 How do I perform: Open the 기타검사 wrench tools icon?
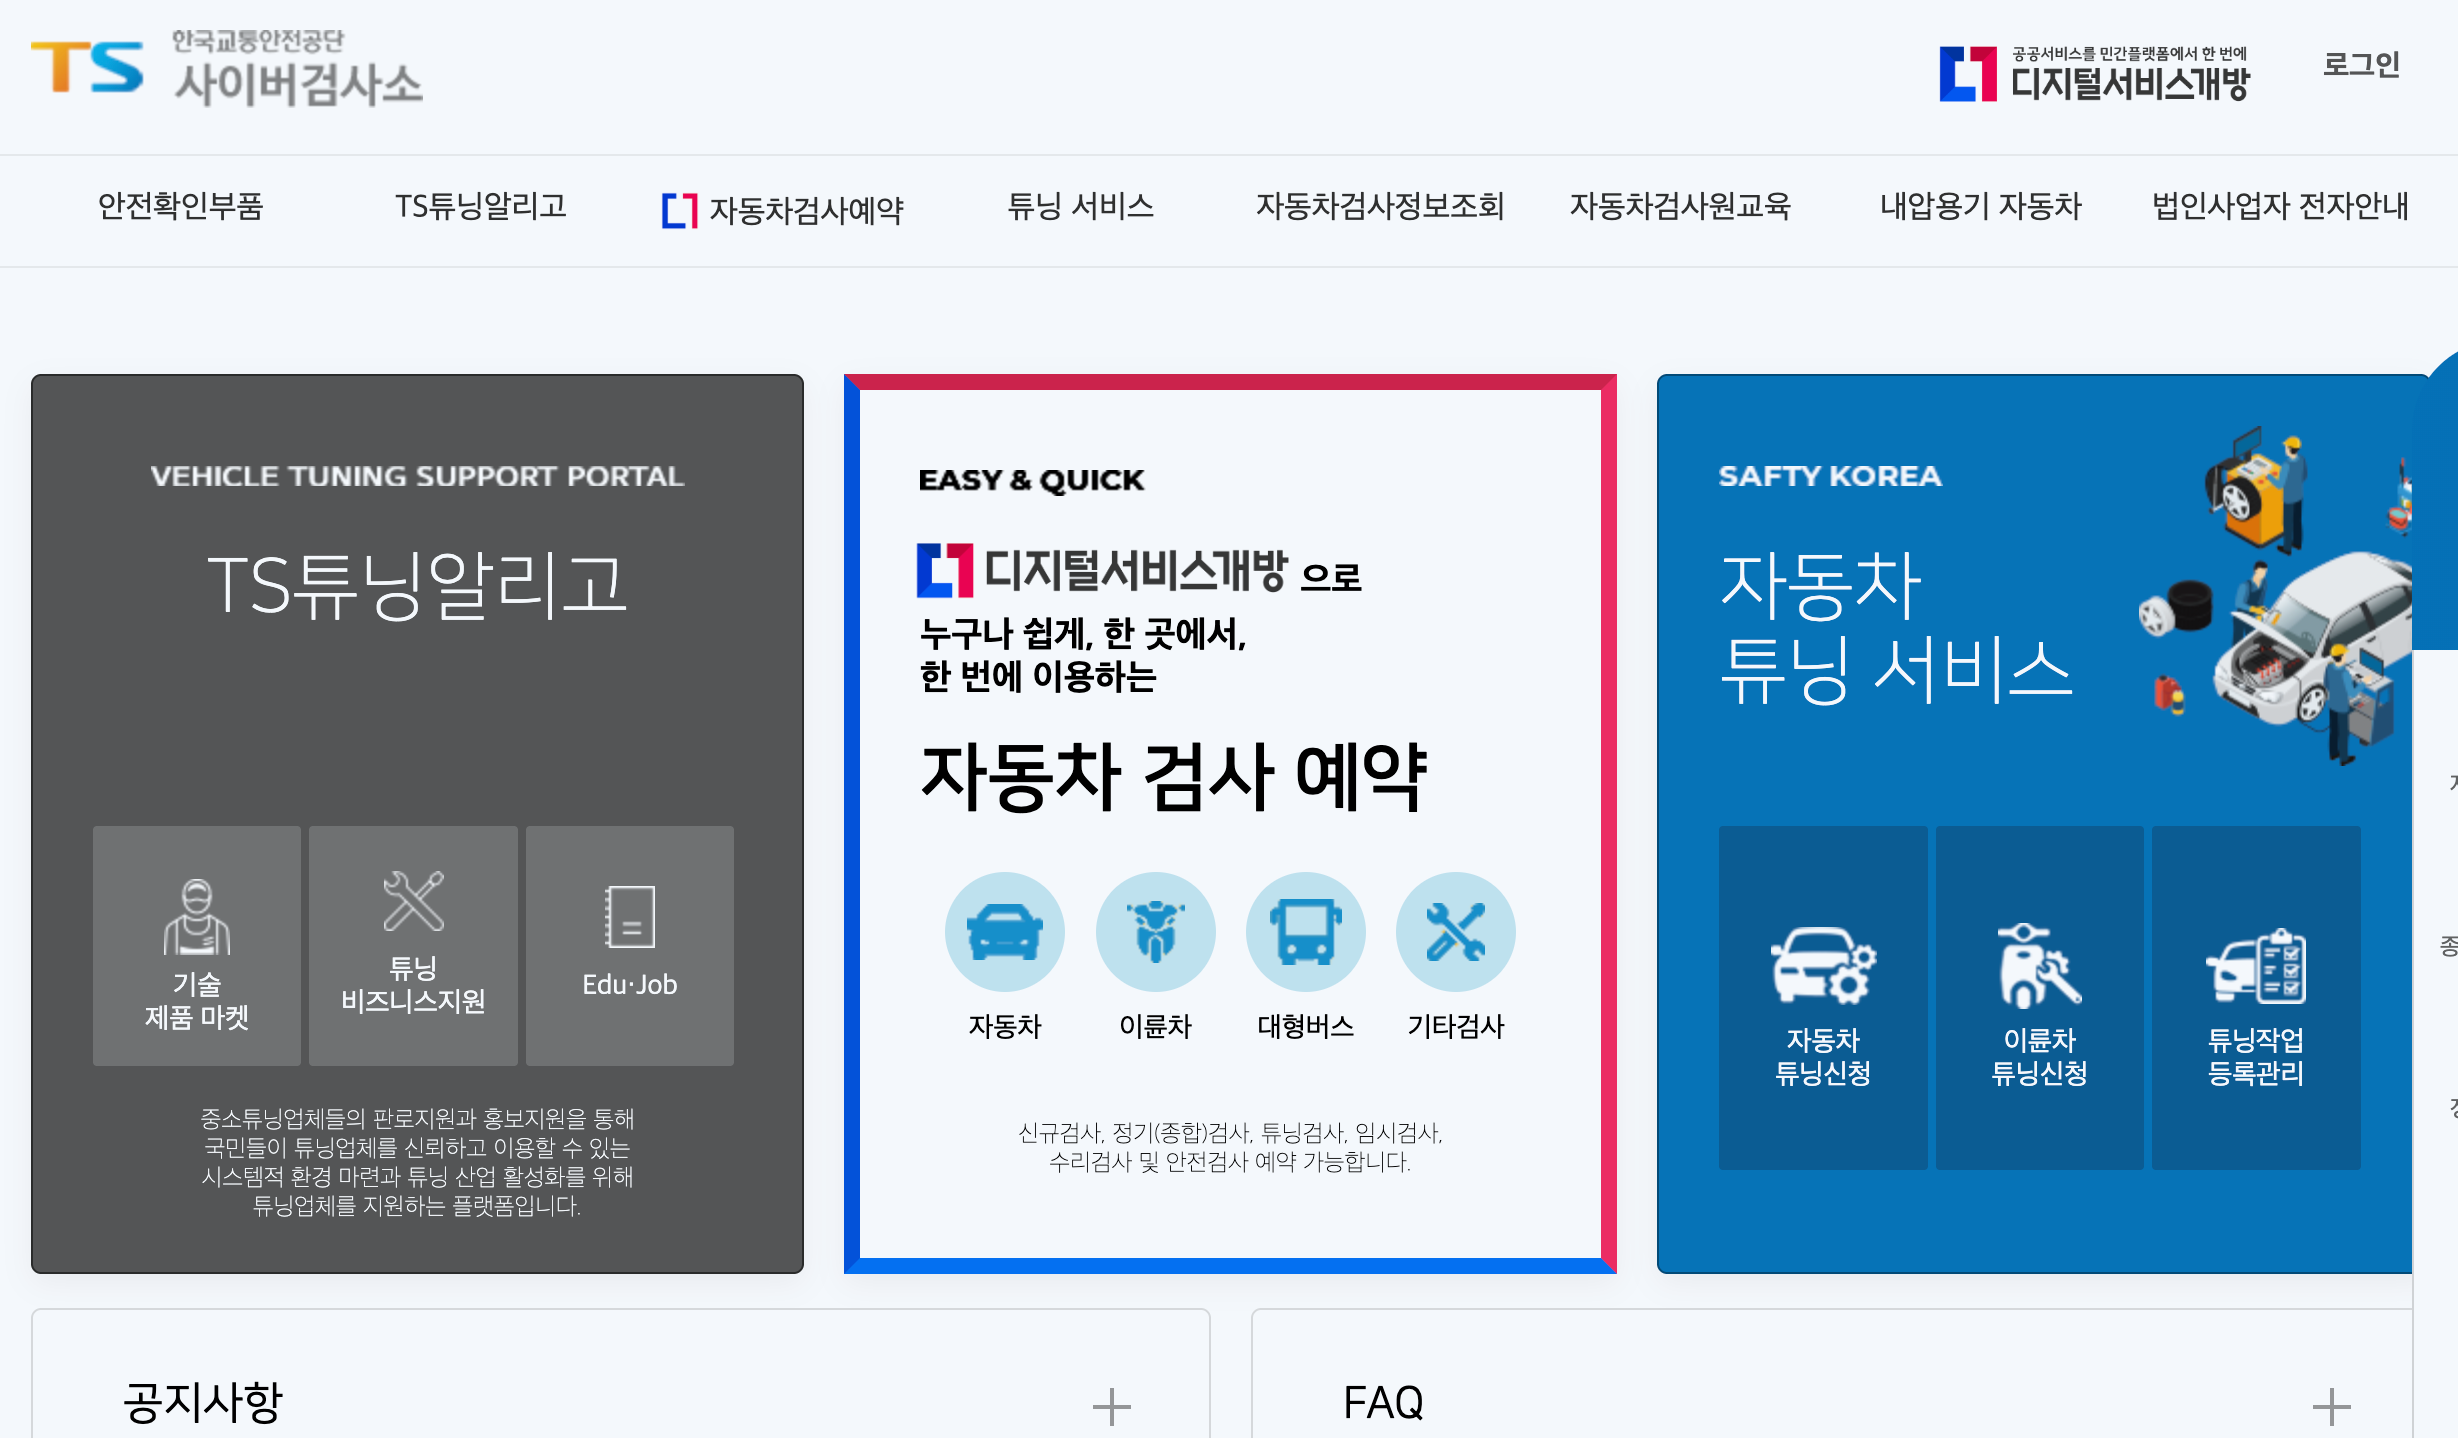pos(1455,931)
